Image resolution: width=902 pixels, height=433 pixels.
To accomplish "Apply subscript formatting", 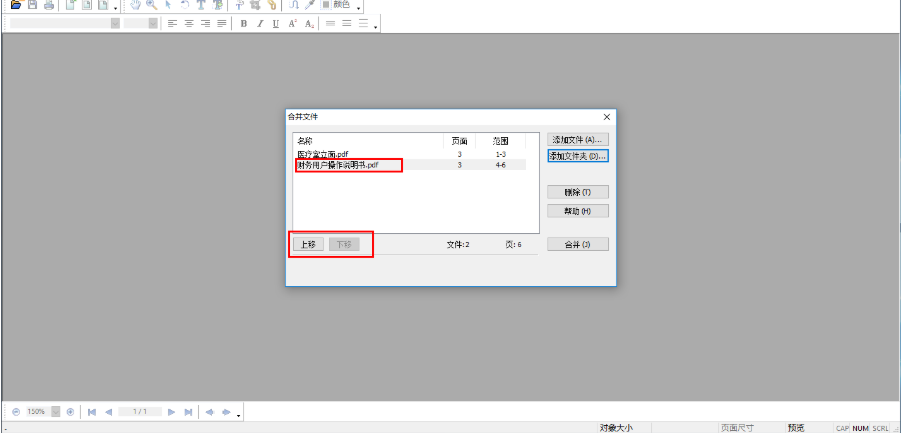I will [309, 24].
